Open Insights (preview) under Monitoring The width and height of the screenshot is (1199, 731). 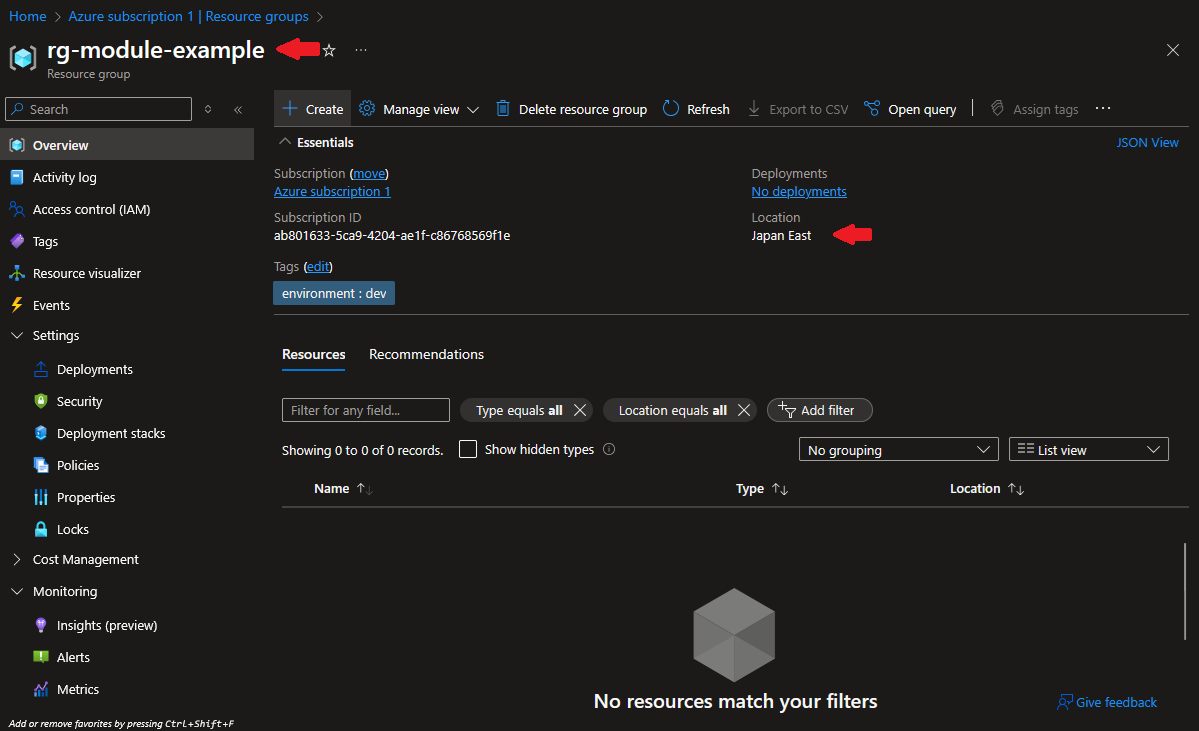click(x=107, y=626)
